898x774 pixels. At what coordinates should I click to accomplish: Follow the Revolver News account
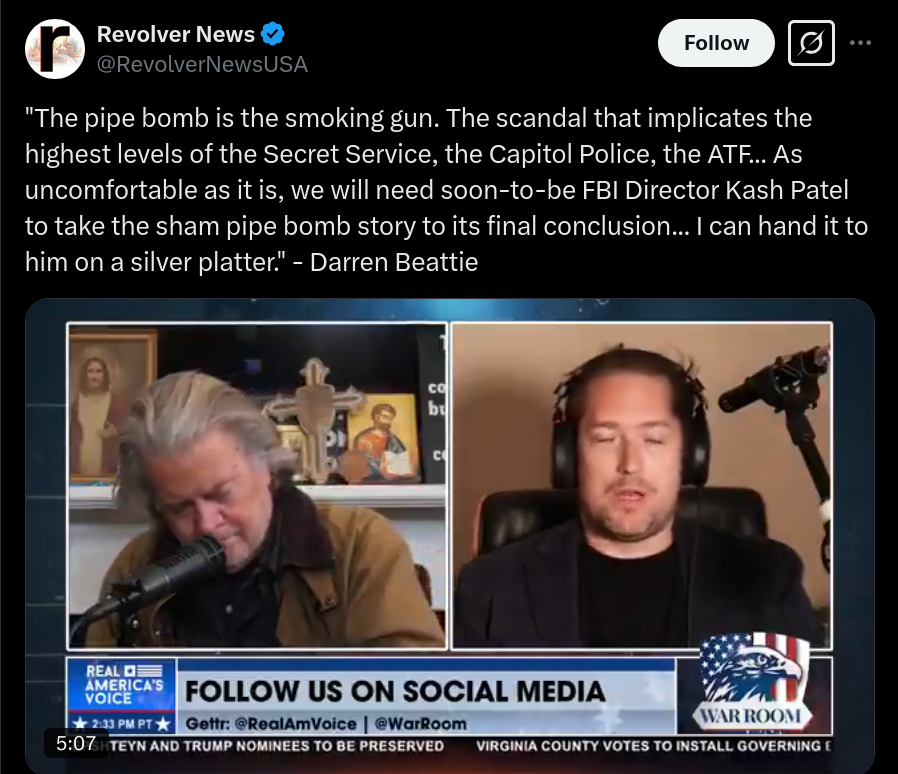pyautogui.click(x=716, y=43)
